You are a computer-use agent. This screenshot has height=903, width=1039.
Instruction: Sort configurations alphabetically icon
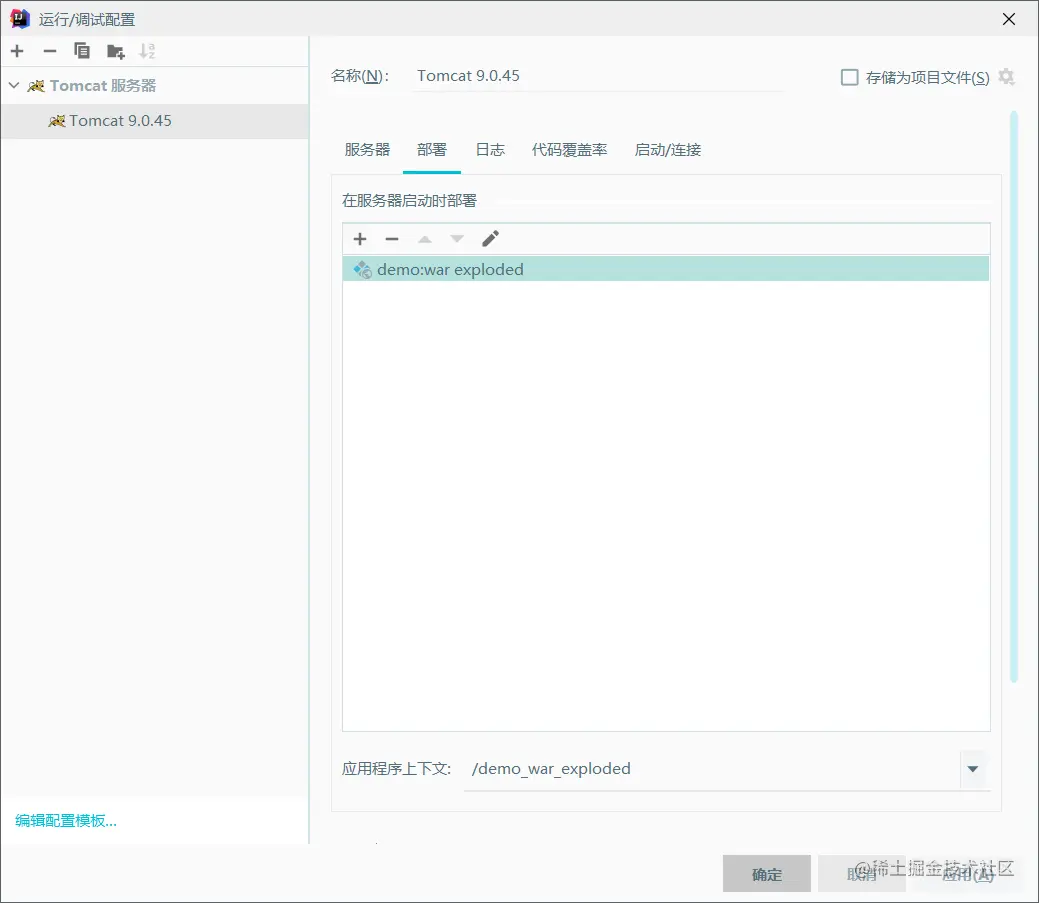pyautogui.click(x=147, y=51)
